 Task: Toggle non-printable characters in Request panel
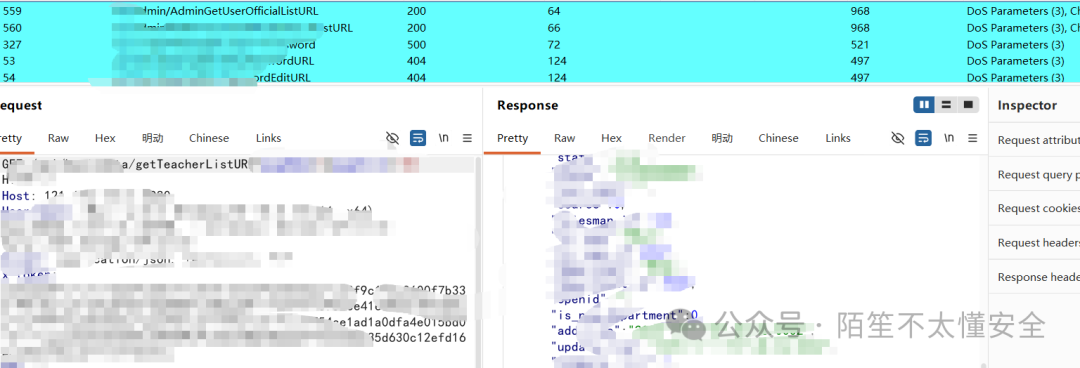pyautogui.click(x=393, y=139)
